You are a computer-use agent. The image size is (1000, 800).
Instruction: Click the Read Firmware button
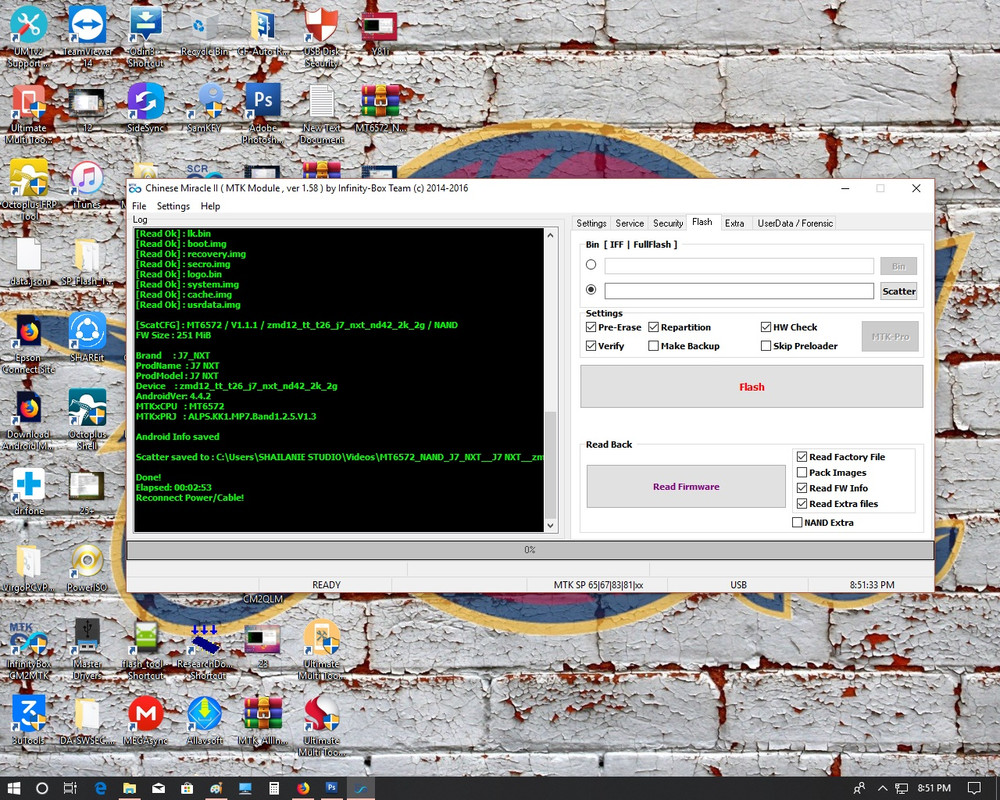tap(686, 486)
